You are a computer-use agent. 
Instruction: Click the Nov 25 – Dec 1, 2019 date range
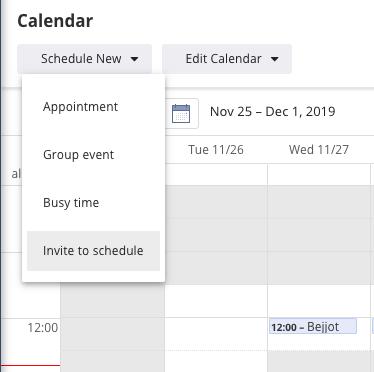(x=272, y=112)
